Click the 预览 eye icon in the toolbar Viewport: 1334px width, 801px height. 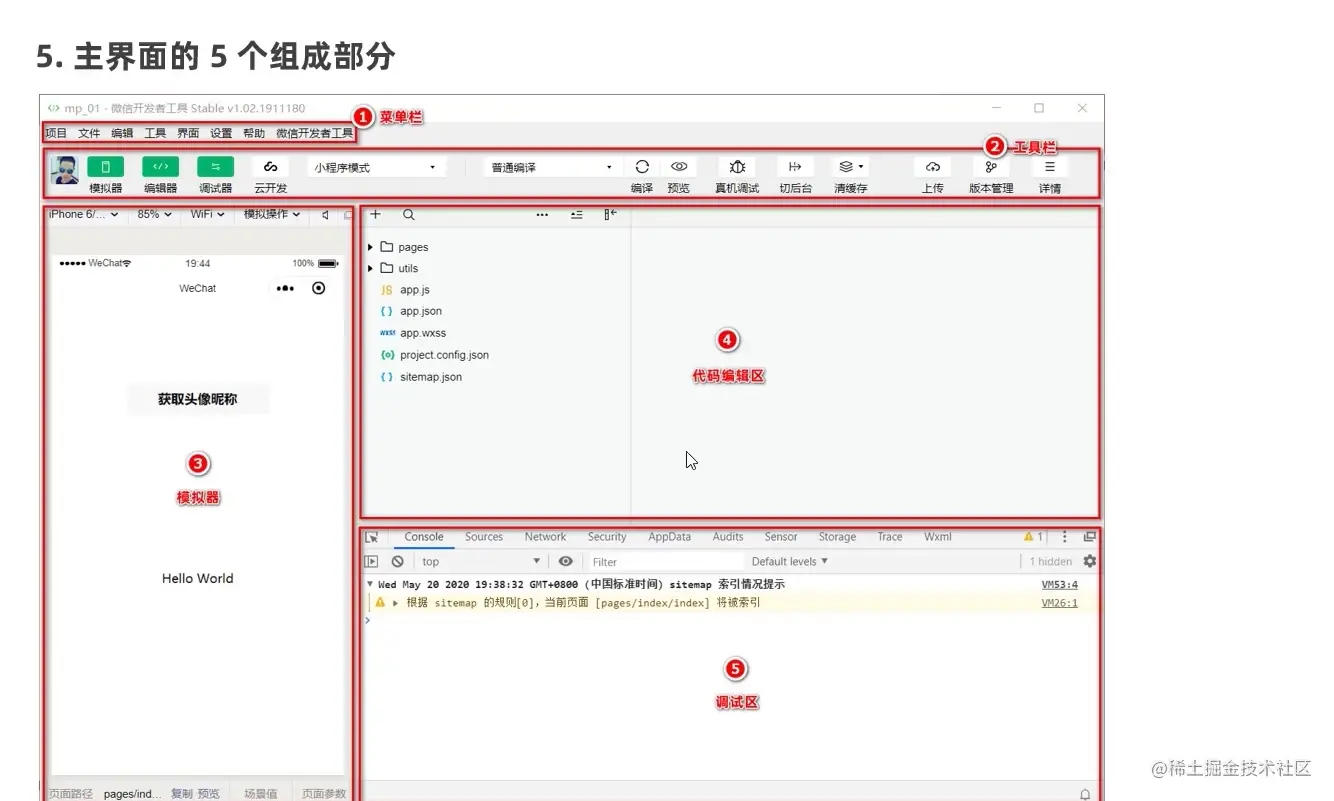[679, 167]
